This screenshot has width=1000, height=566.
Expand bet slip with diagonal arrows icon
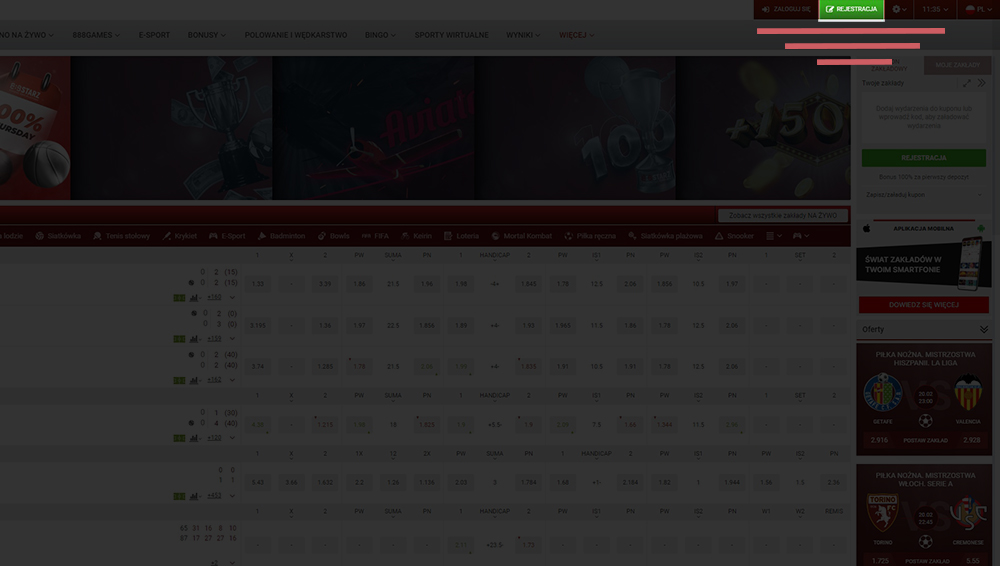pos(967,83)
